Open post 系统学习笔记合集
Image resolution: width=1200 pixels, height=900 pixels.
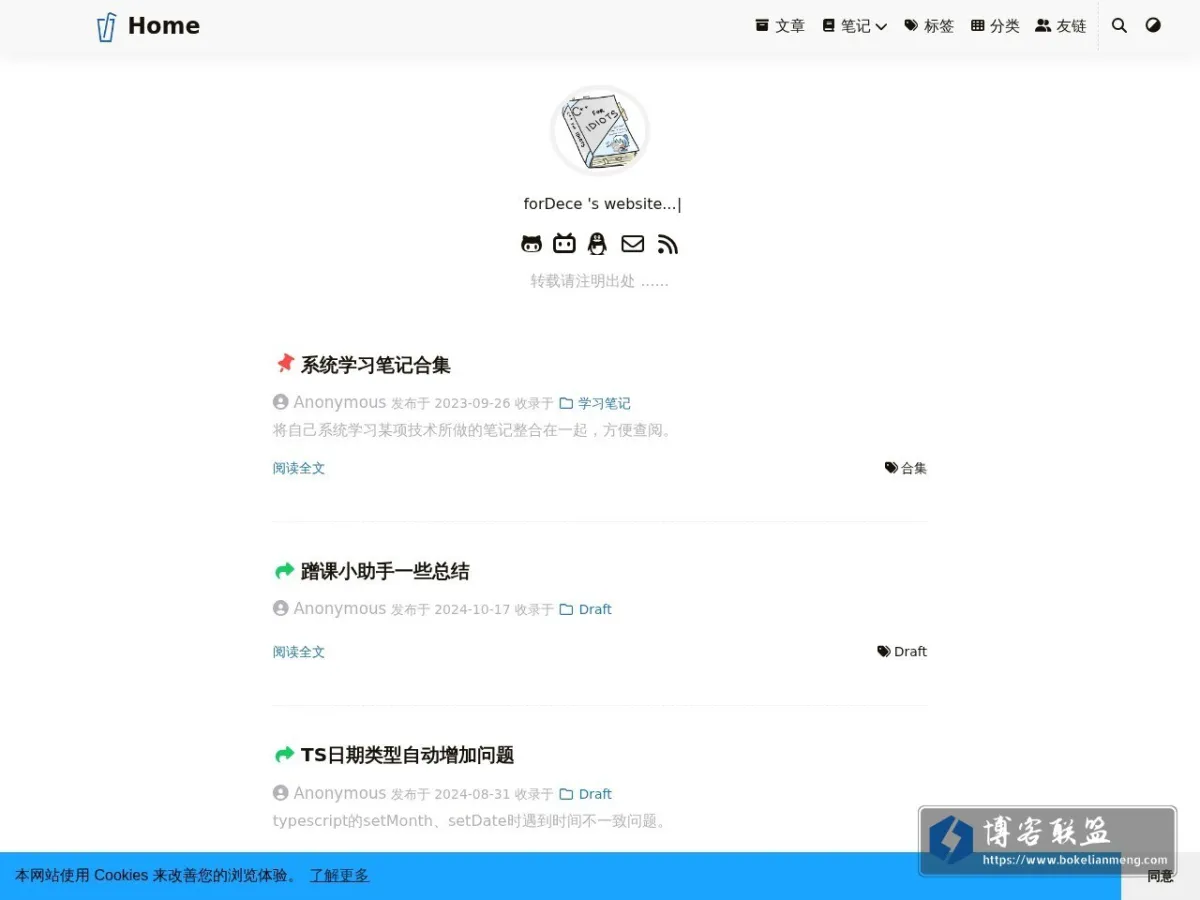click(x=376, y=365)
